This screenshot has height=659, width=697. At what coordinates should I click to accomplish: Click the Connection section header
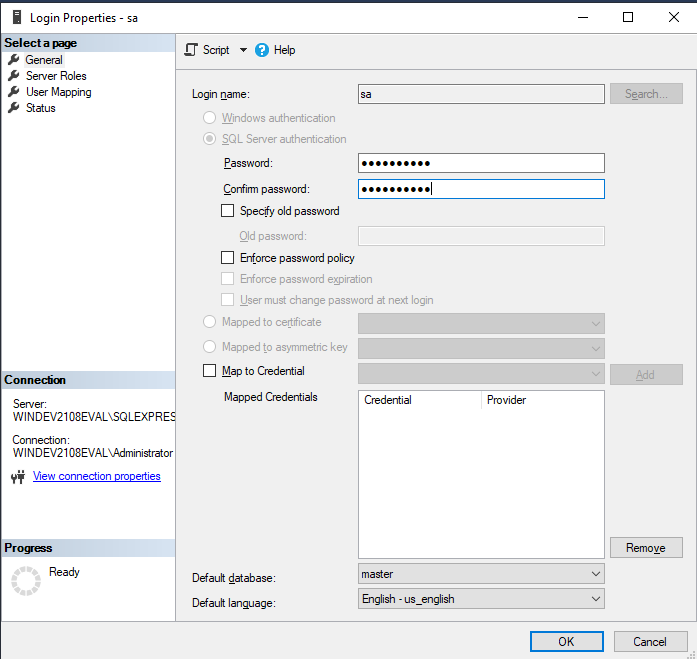[88, 380]
